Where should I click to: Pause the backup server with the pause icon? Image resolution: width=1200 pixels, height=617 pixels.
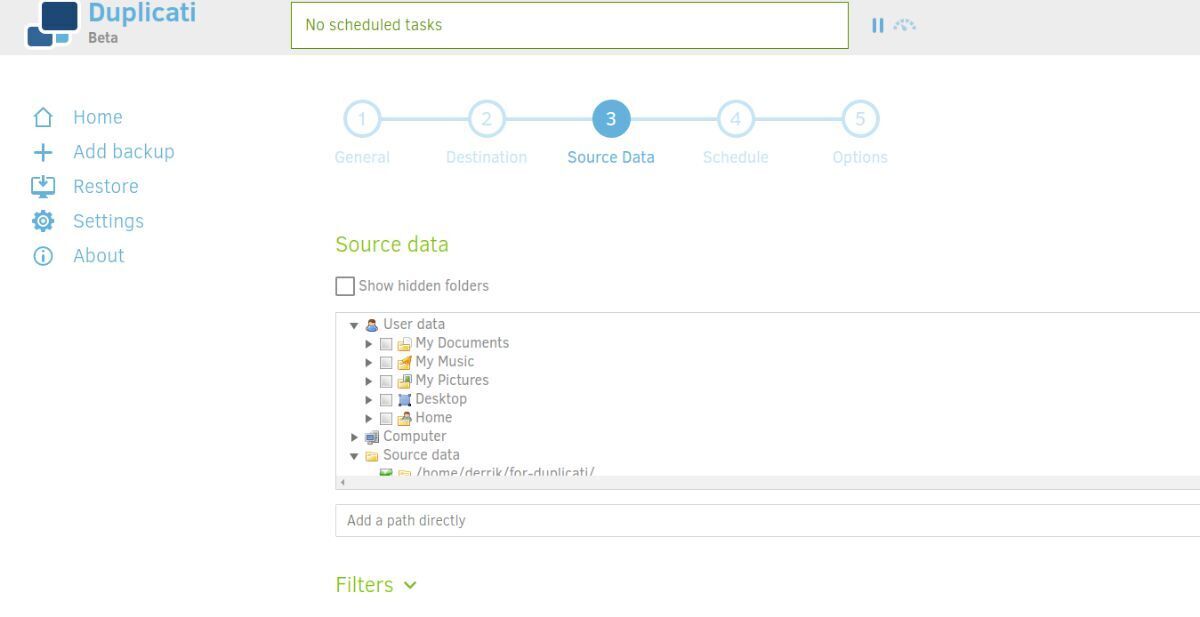(877, 25)
